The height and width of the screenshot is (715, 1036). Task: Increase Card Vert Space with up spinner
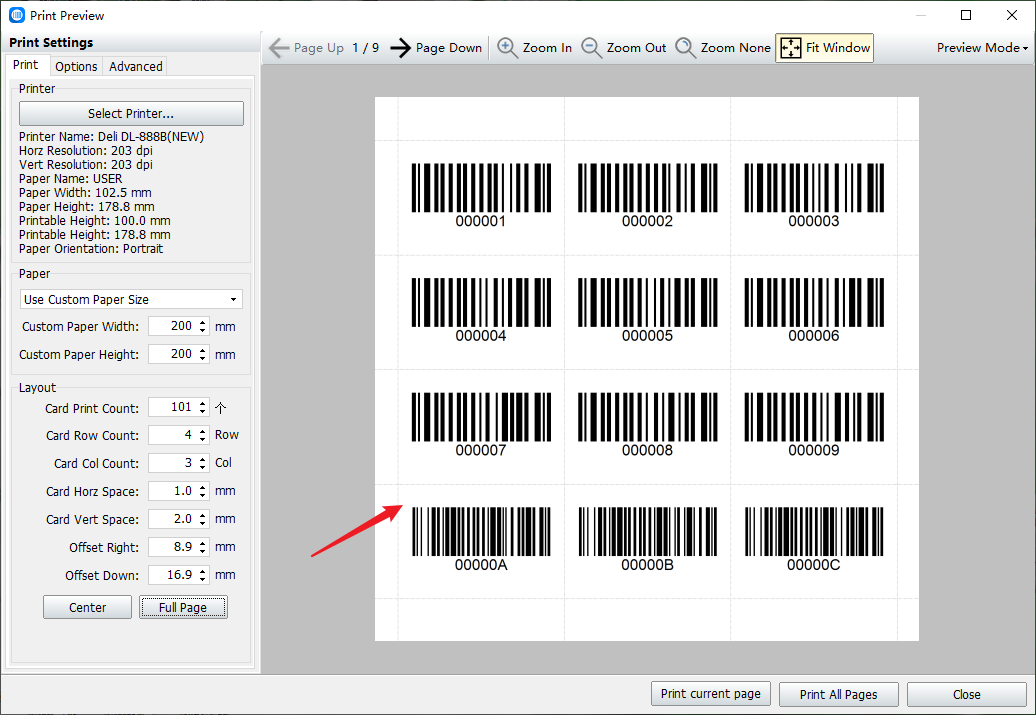pyautogui.click(x=203, y=515)
